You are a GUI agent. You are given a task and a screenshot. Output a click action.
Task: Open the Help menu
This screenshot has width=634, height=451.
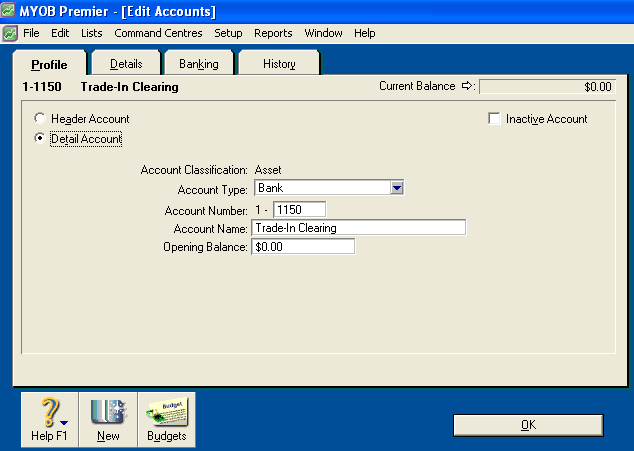click(x=364, y=33)
